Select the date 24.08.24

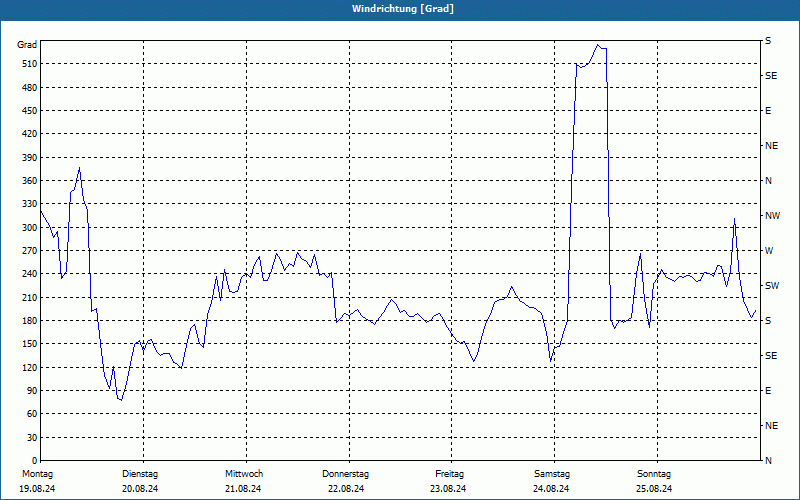tap(551, 489)
